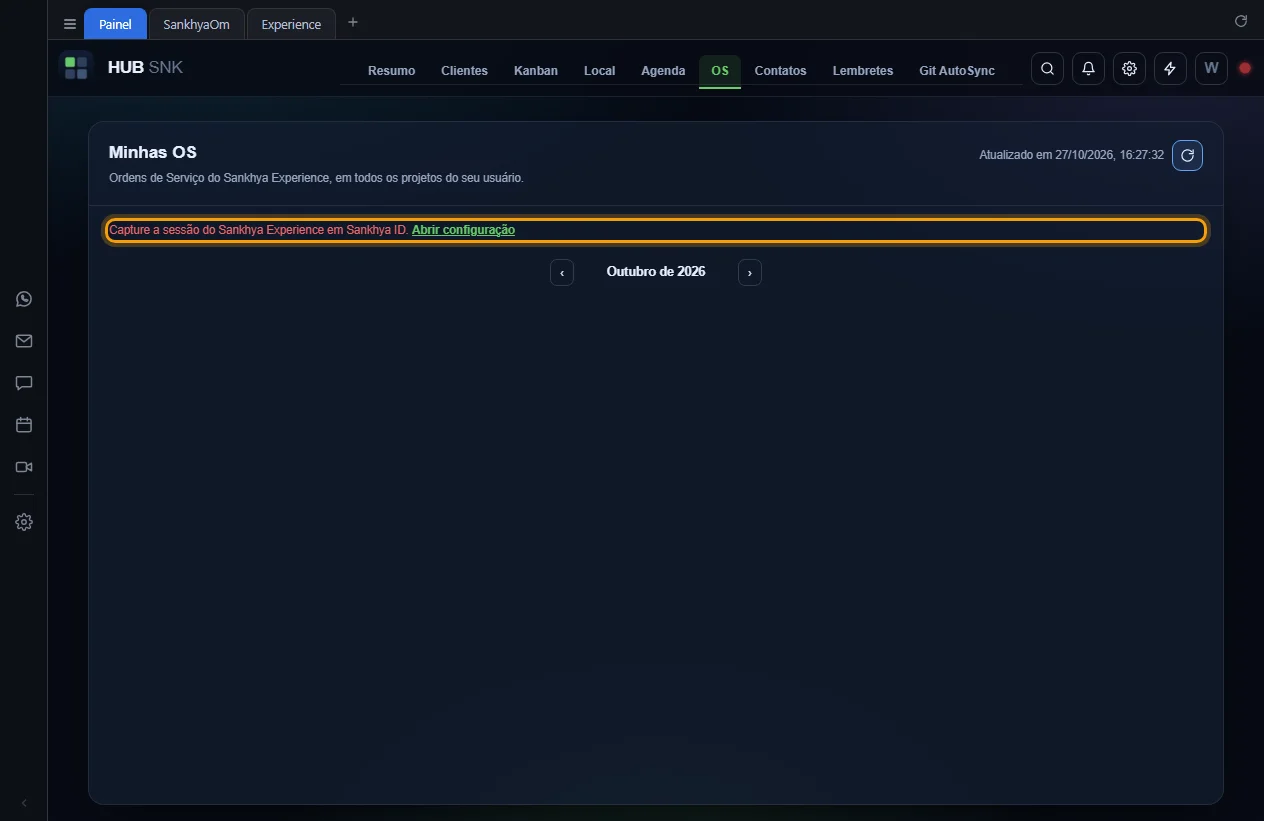Add a new tab with plus icon
This screenshot has height=821, width=1264.
[353, 22]
